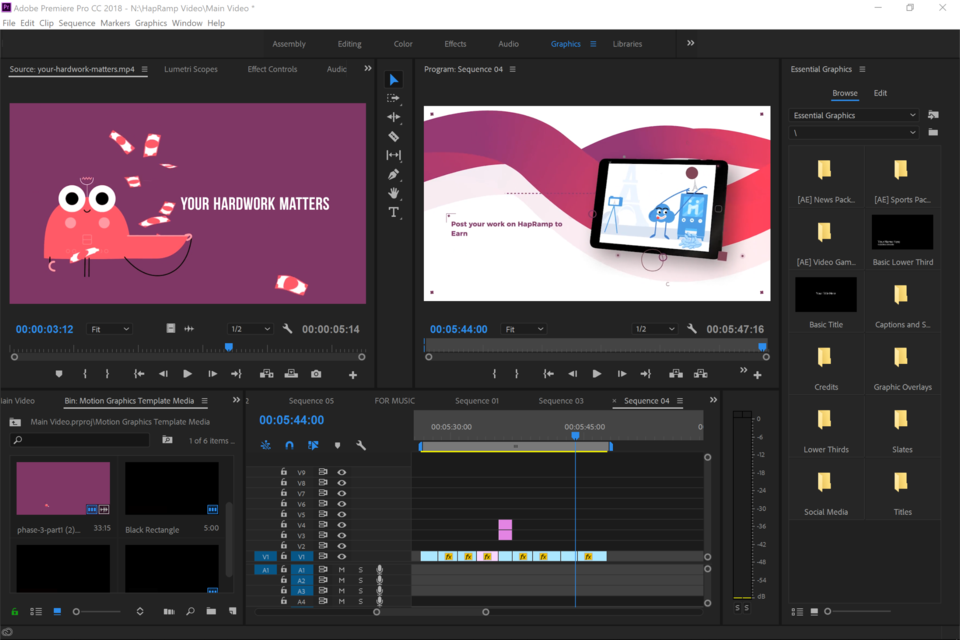This screenshot has height=640, width=960.
Task: Toggle Linked Selection in timeline
Action: 313,445
